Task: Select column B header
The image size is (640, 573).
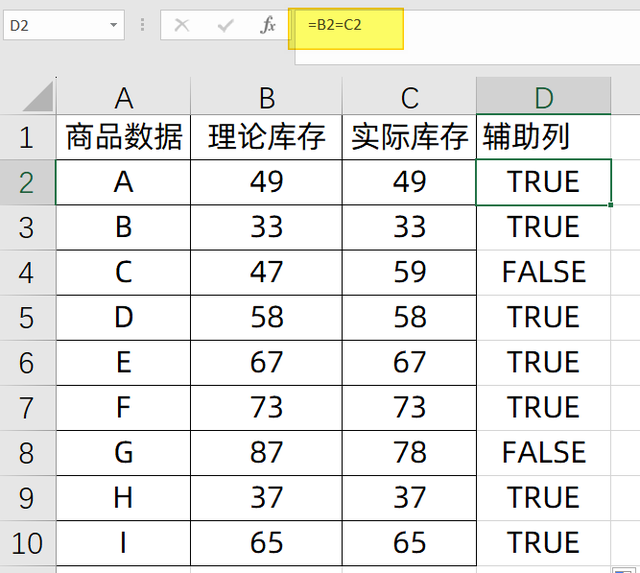Action: 266,96
